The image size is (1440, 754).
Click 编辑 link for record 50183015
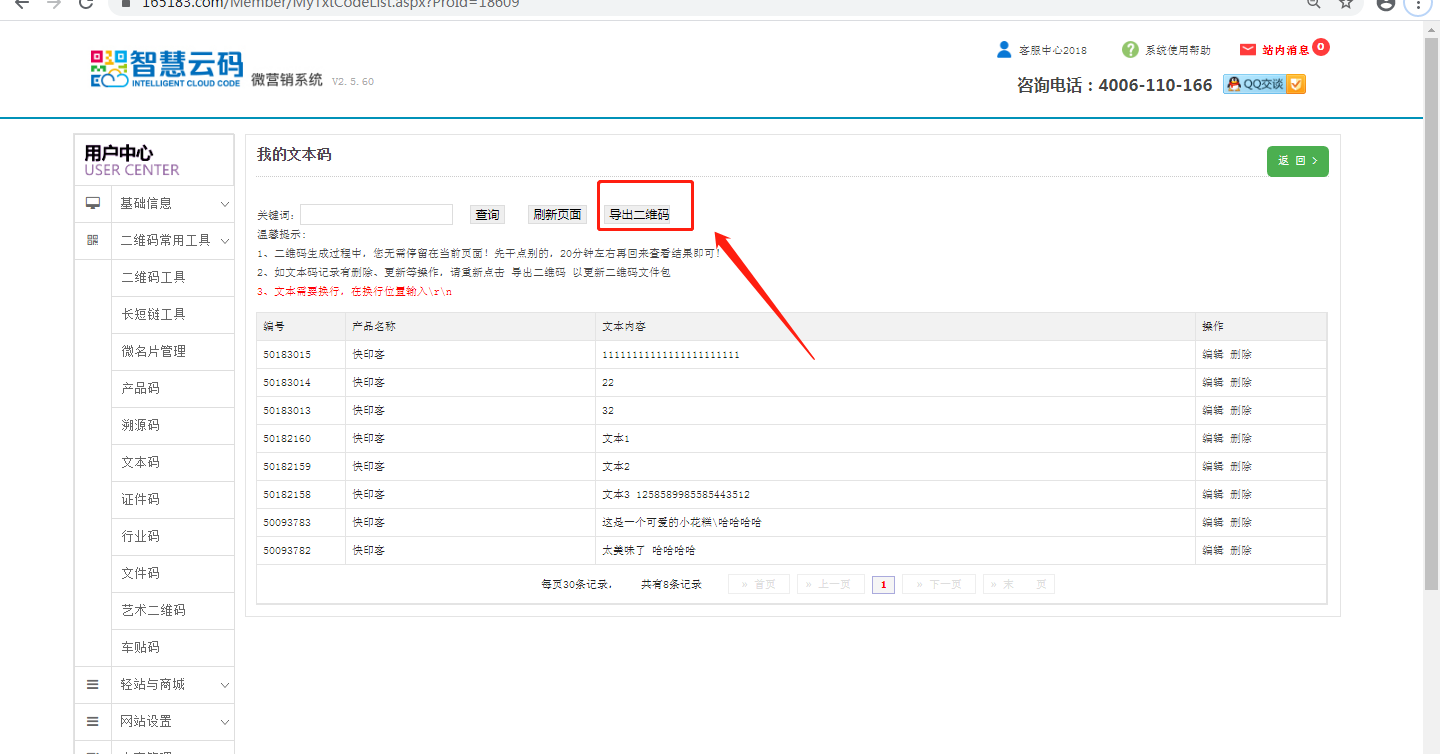coord(1212,354)
